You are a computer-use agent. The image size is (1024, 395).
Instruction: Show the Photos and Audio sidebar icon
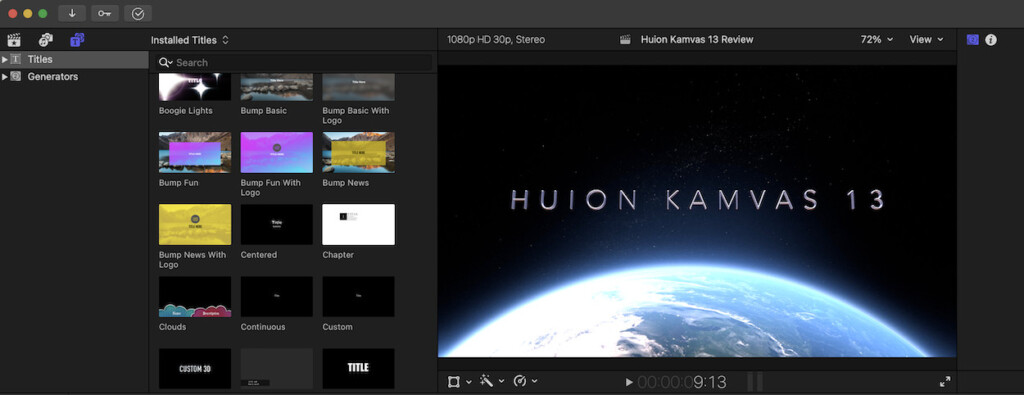point(45,40)
